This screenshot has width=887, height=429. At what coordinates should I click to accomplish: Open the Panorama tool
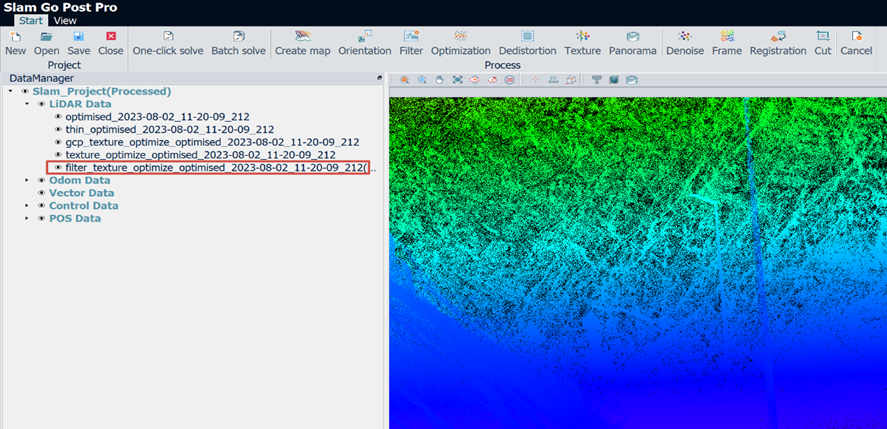[x=632, y=44]
